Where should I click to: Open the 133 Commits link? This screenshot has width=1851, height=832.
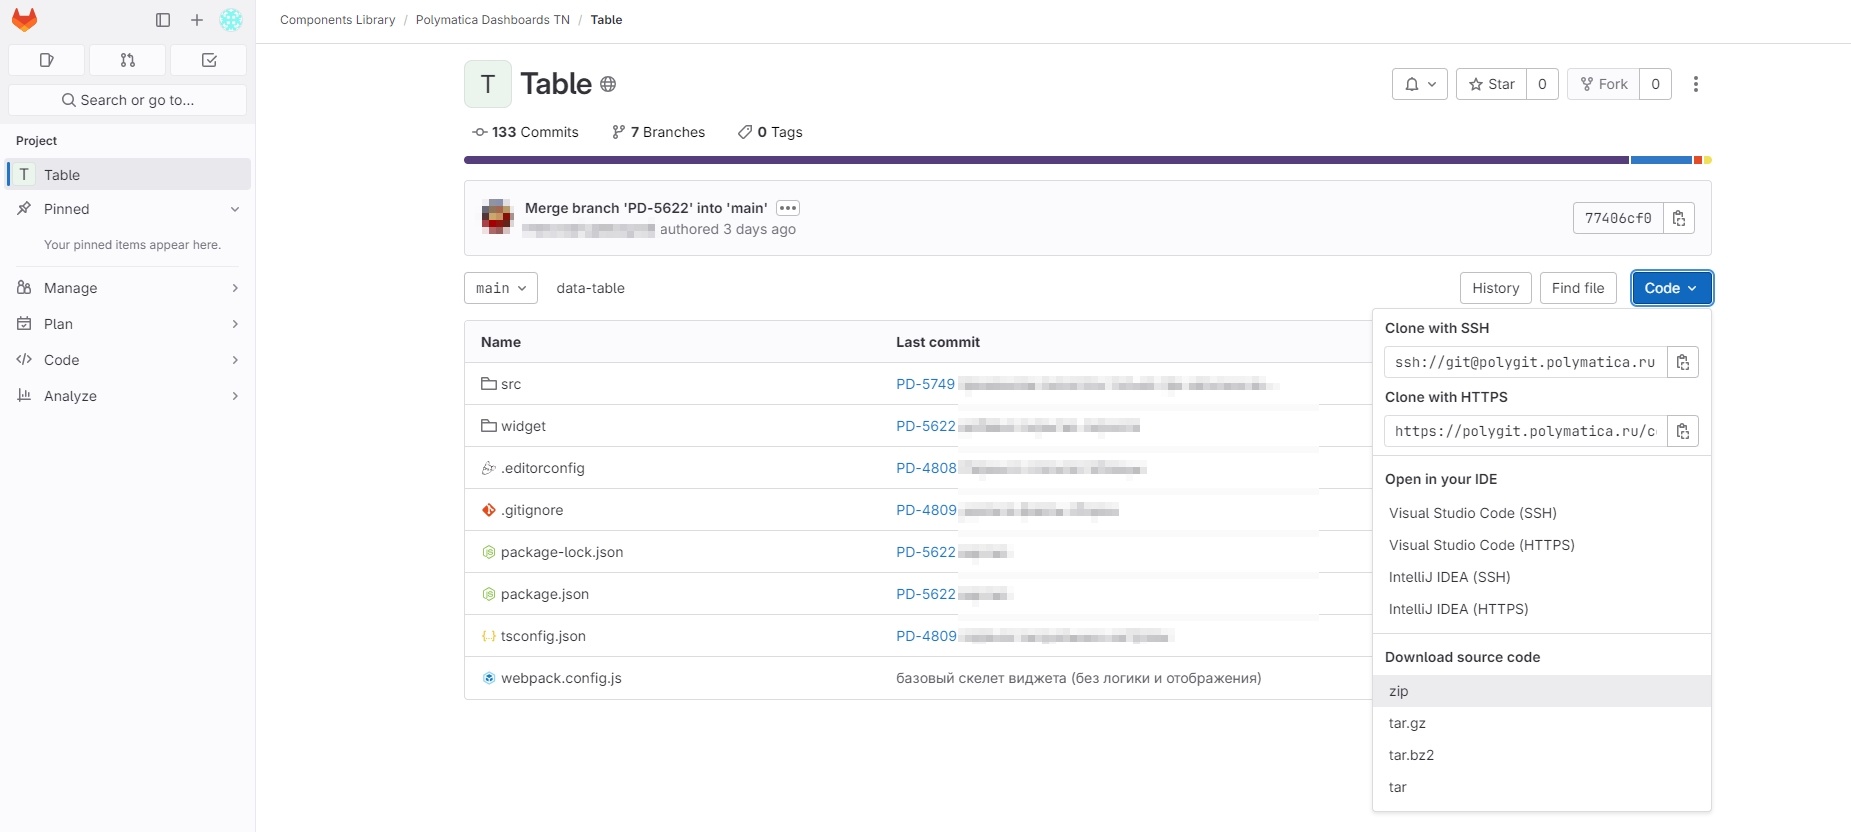526,132
